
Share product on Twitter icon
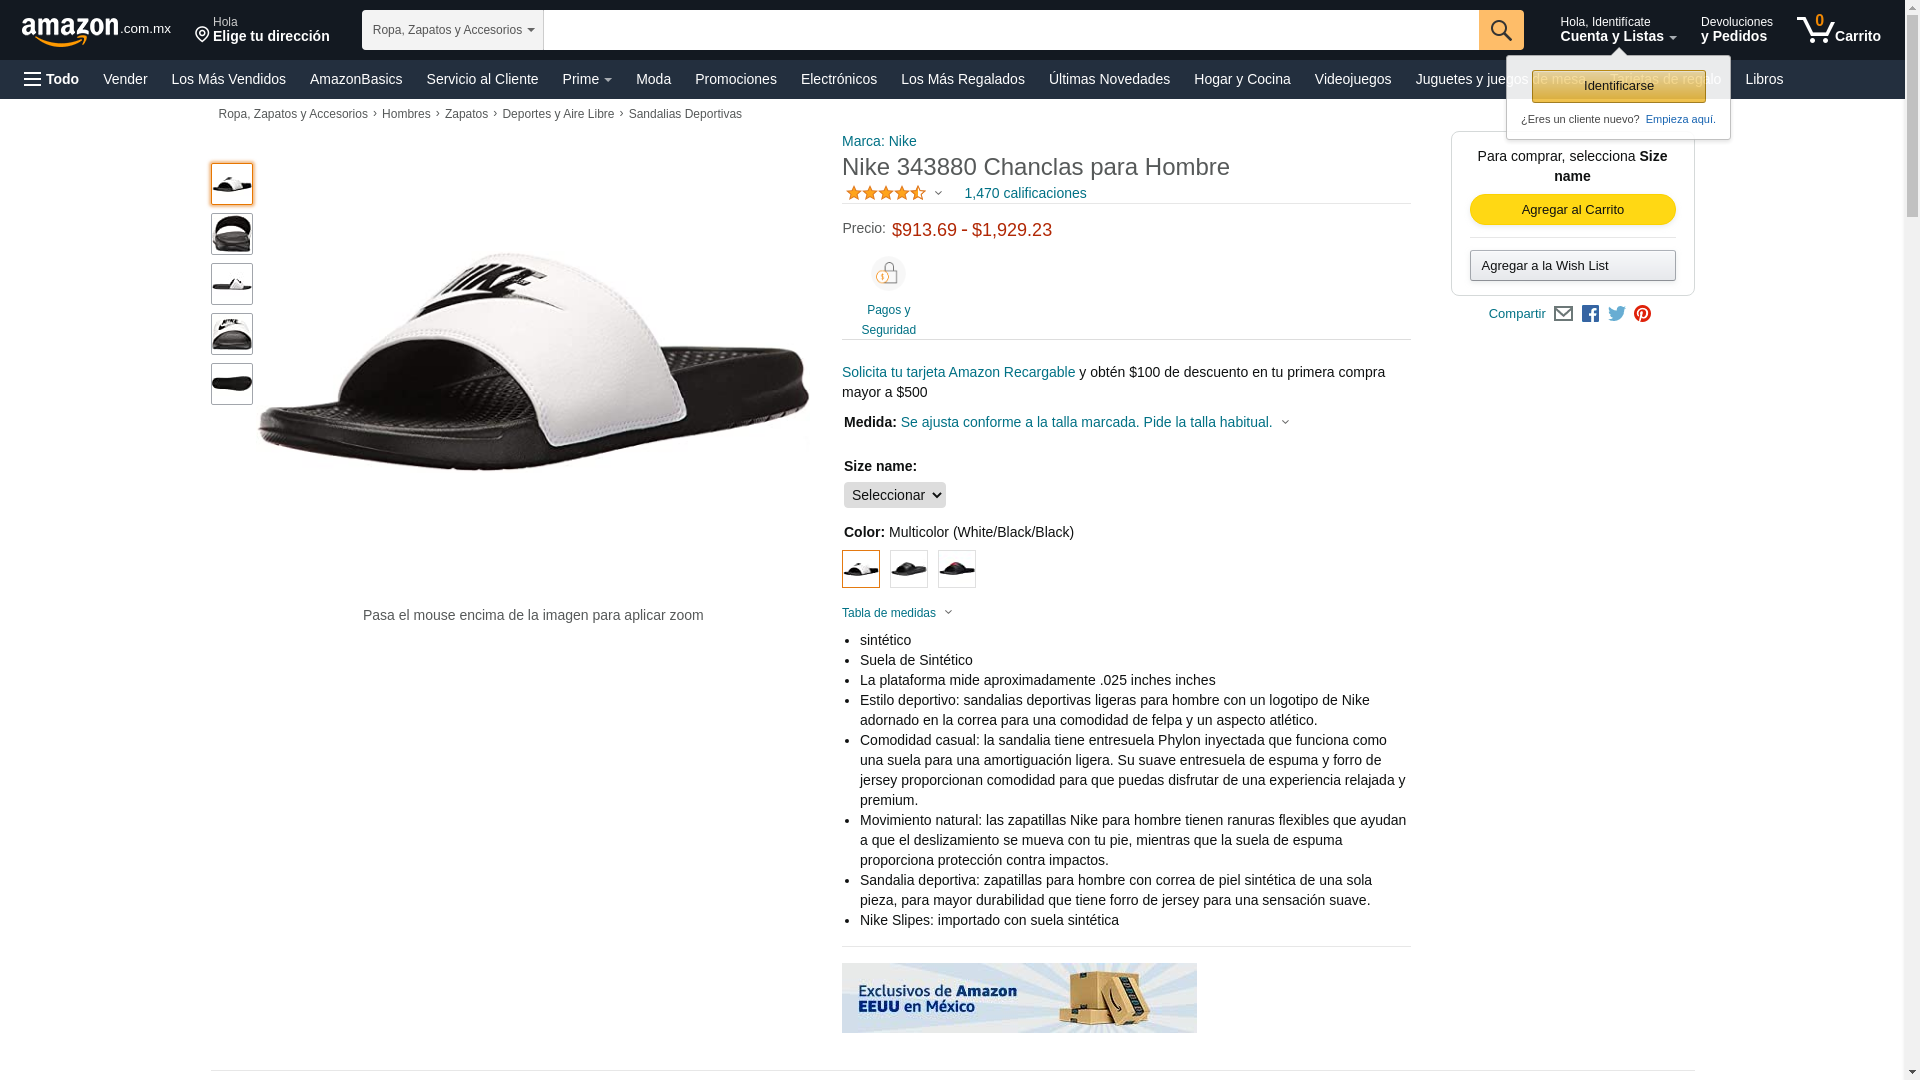1617,314
